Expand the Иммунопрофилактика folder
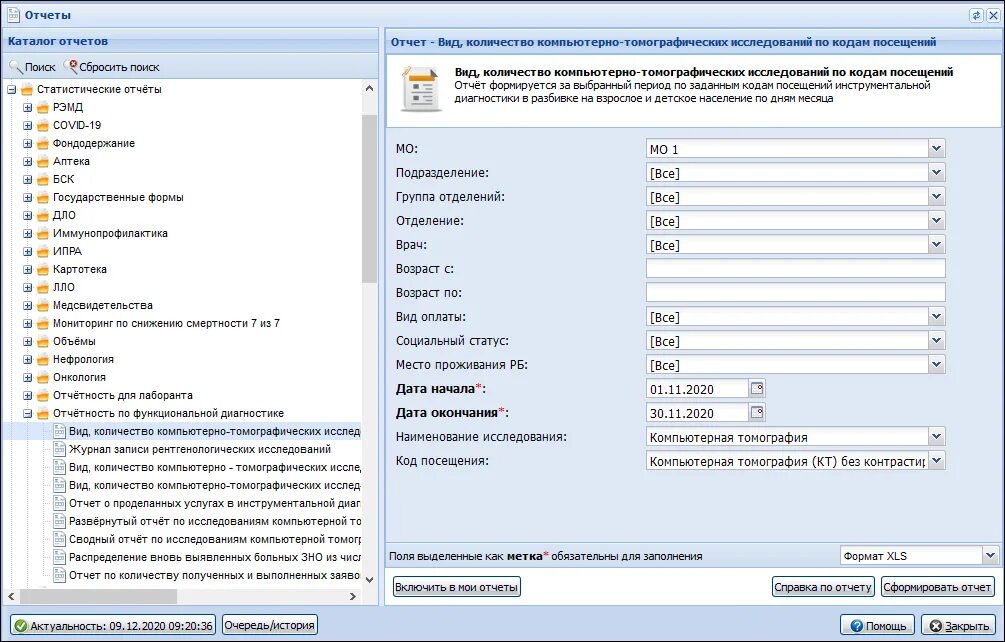The width and height of the screenshot is (1005, 642). click(28, 233)
